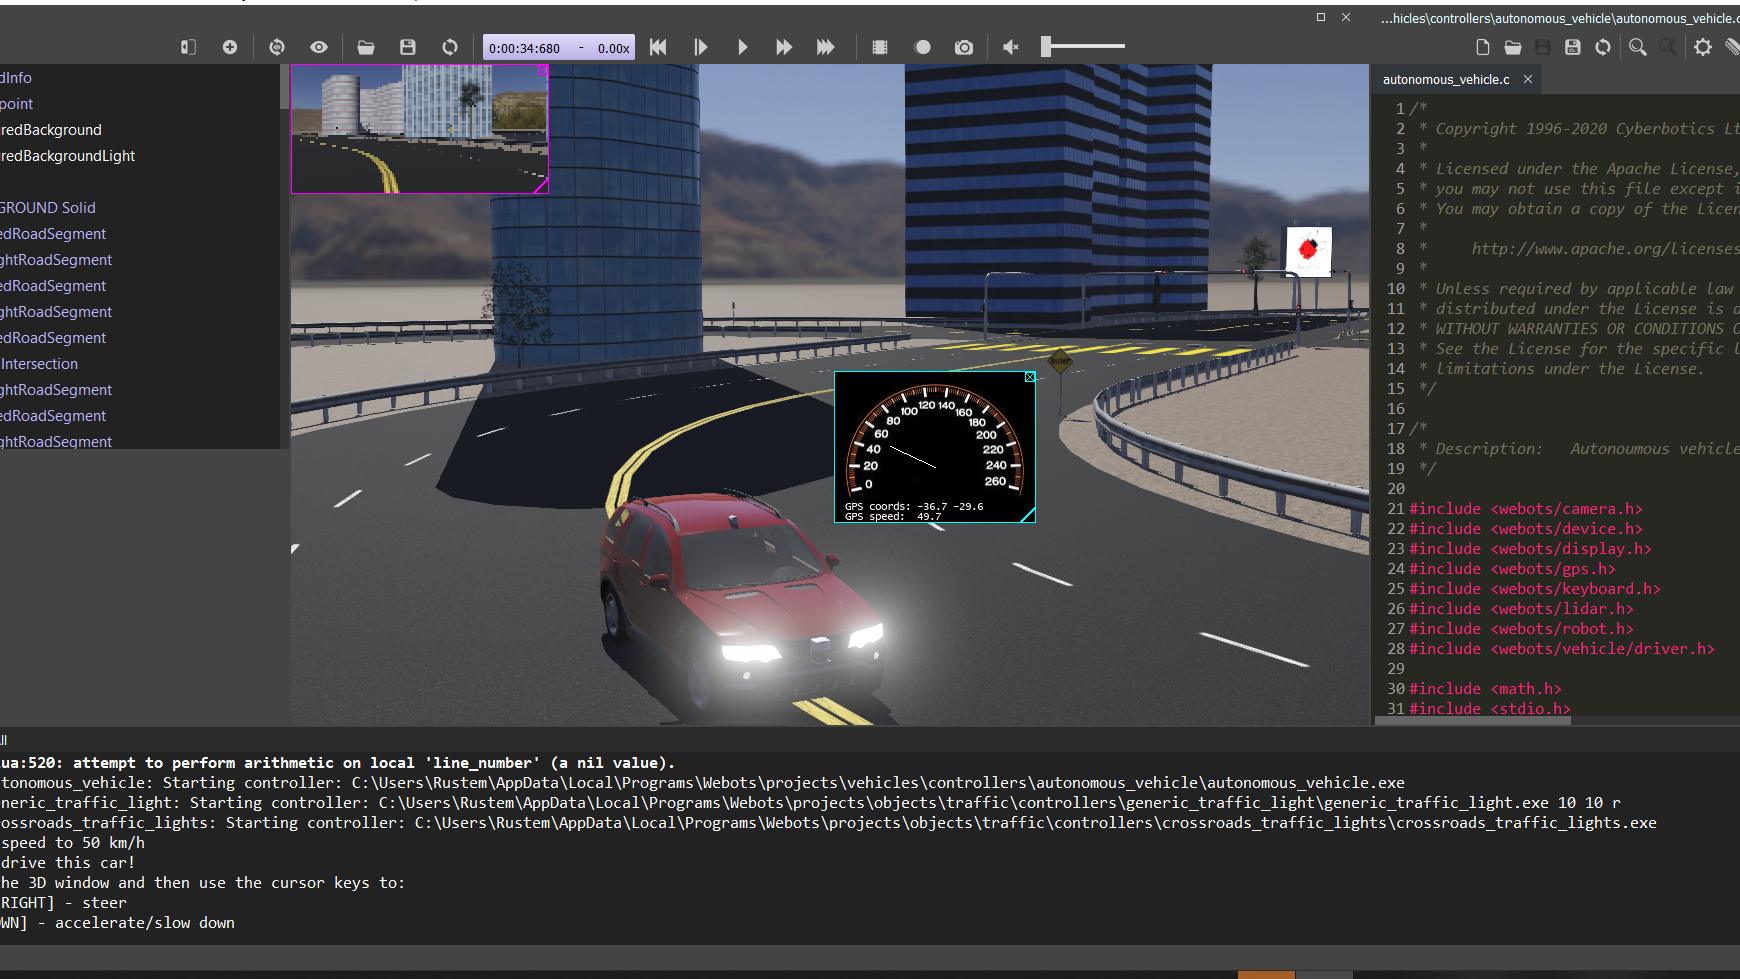Open a world file from simulation toolbar
The width and height of the screenshot is (1740, 979).
click(x=366, y=47)
